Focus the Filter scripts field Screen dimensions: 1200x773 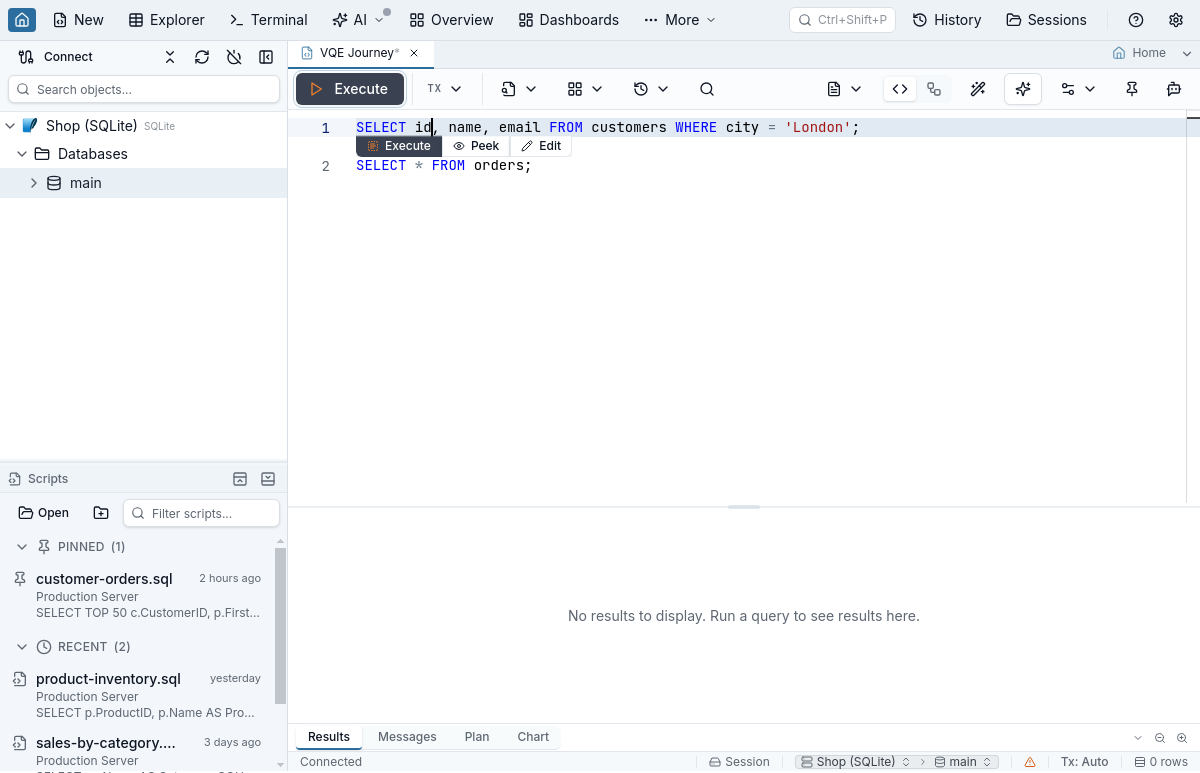(201, 513)
